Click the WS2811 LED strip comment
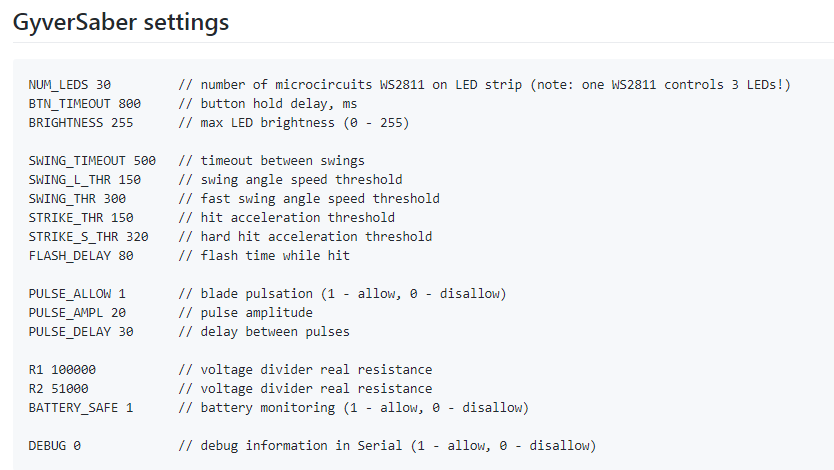This screenshot has width=834, height=470. coord(484,85)
